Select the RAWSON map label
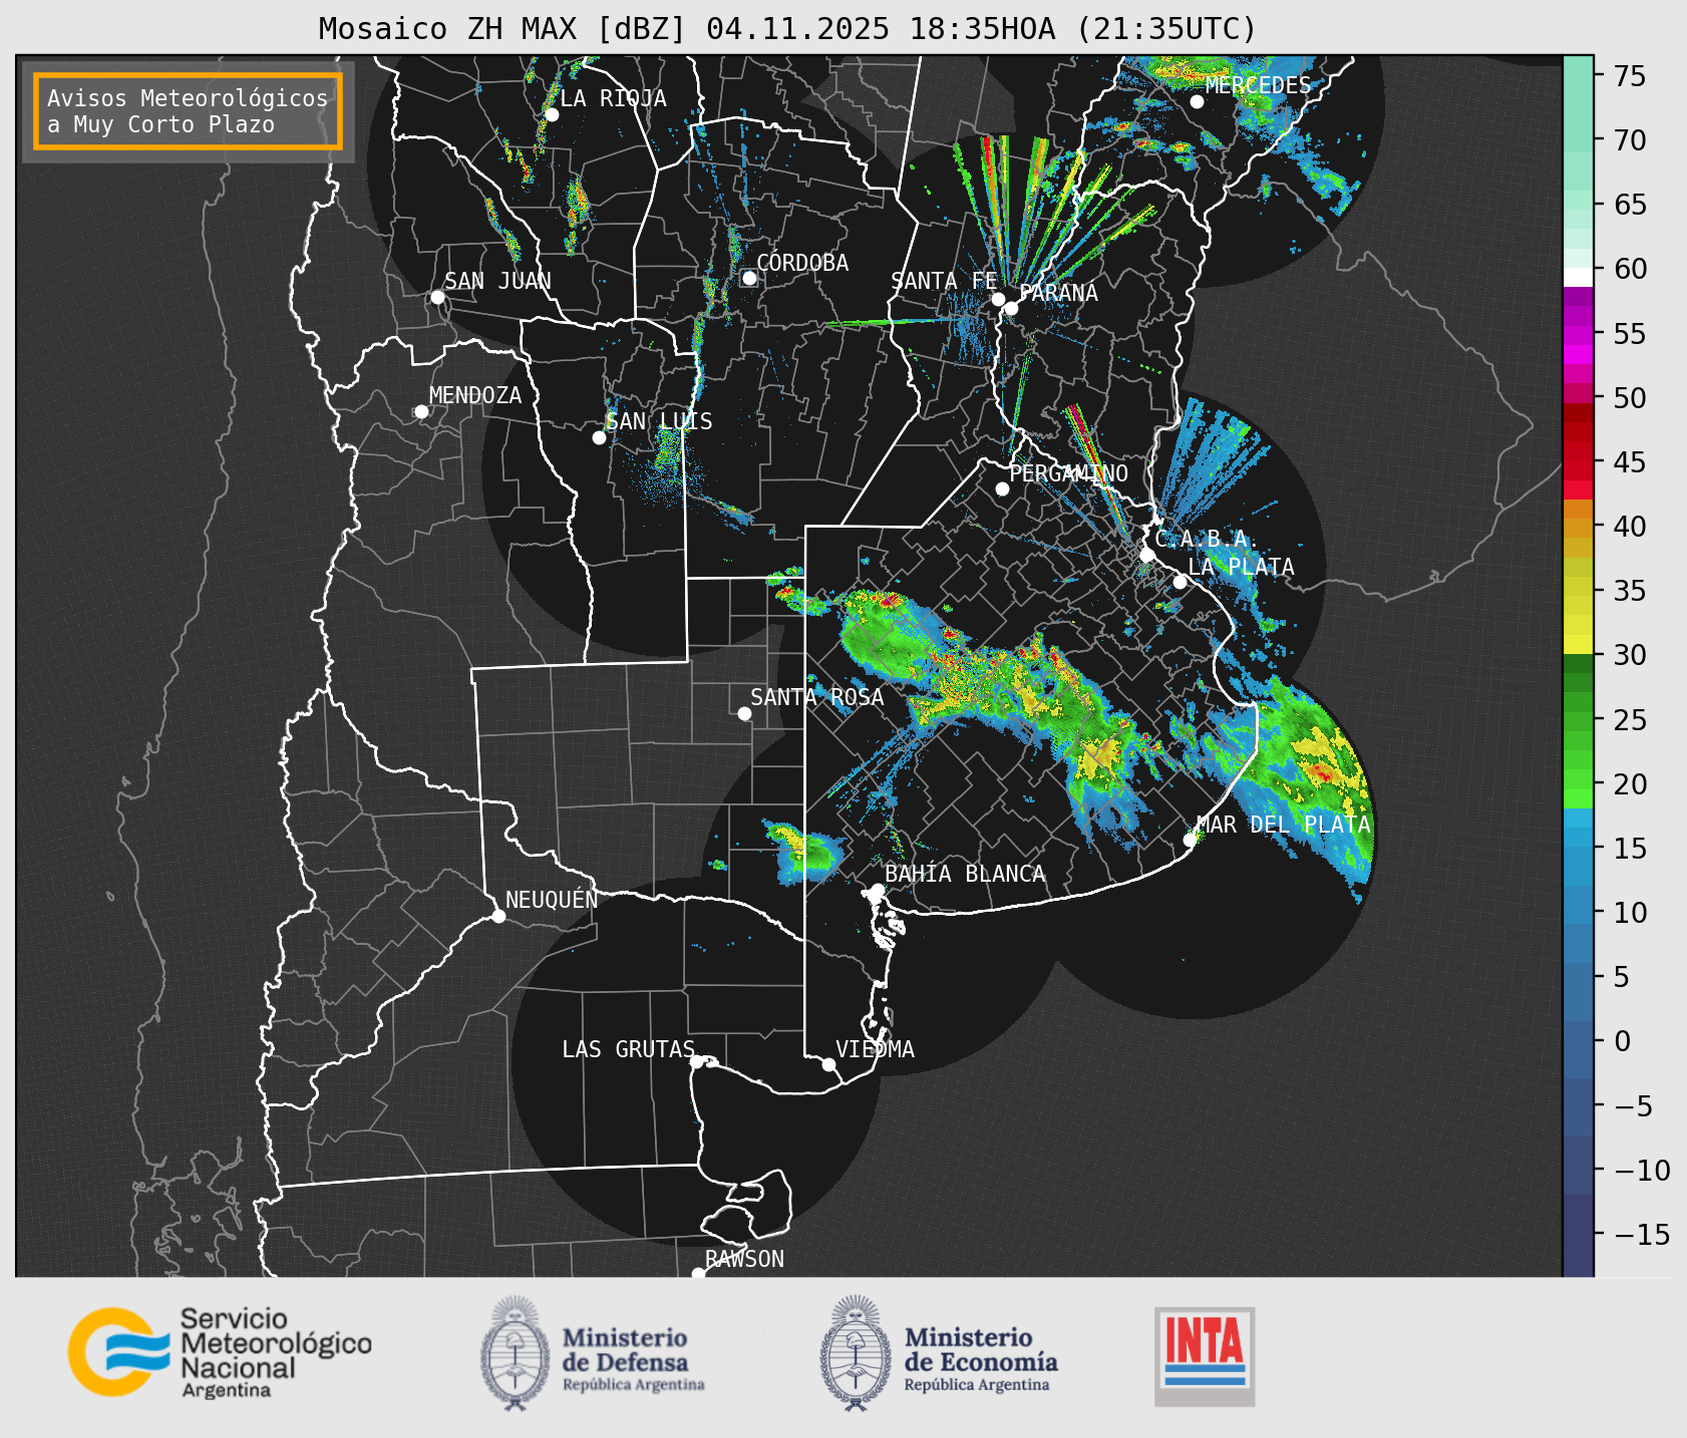This screenshot has width=1687, height=1438. (x=744, y=1259)
